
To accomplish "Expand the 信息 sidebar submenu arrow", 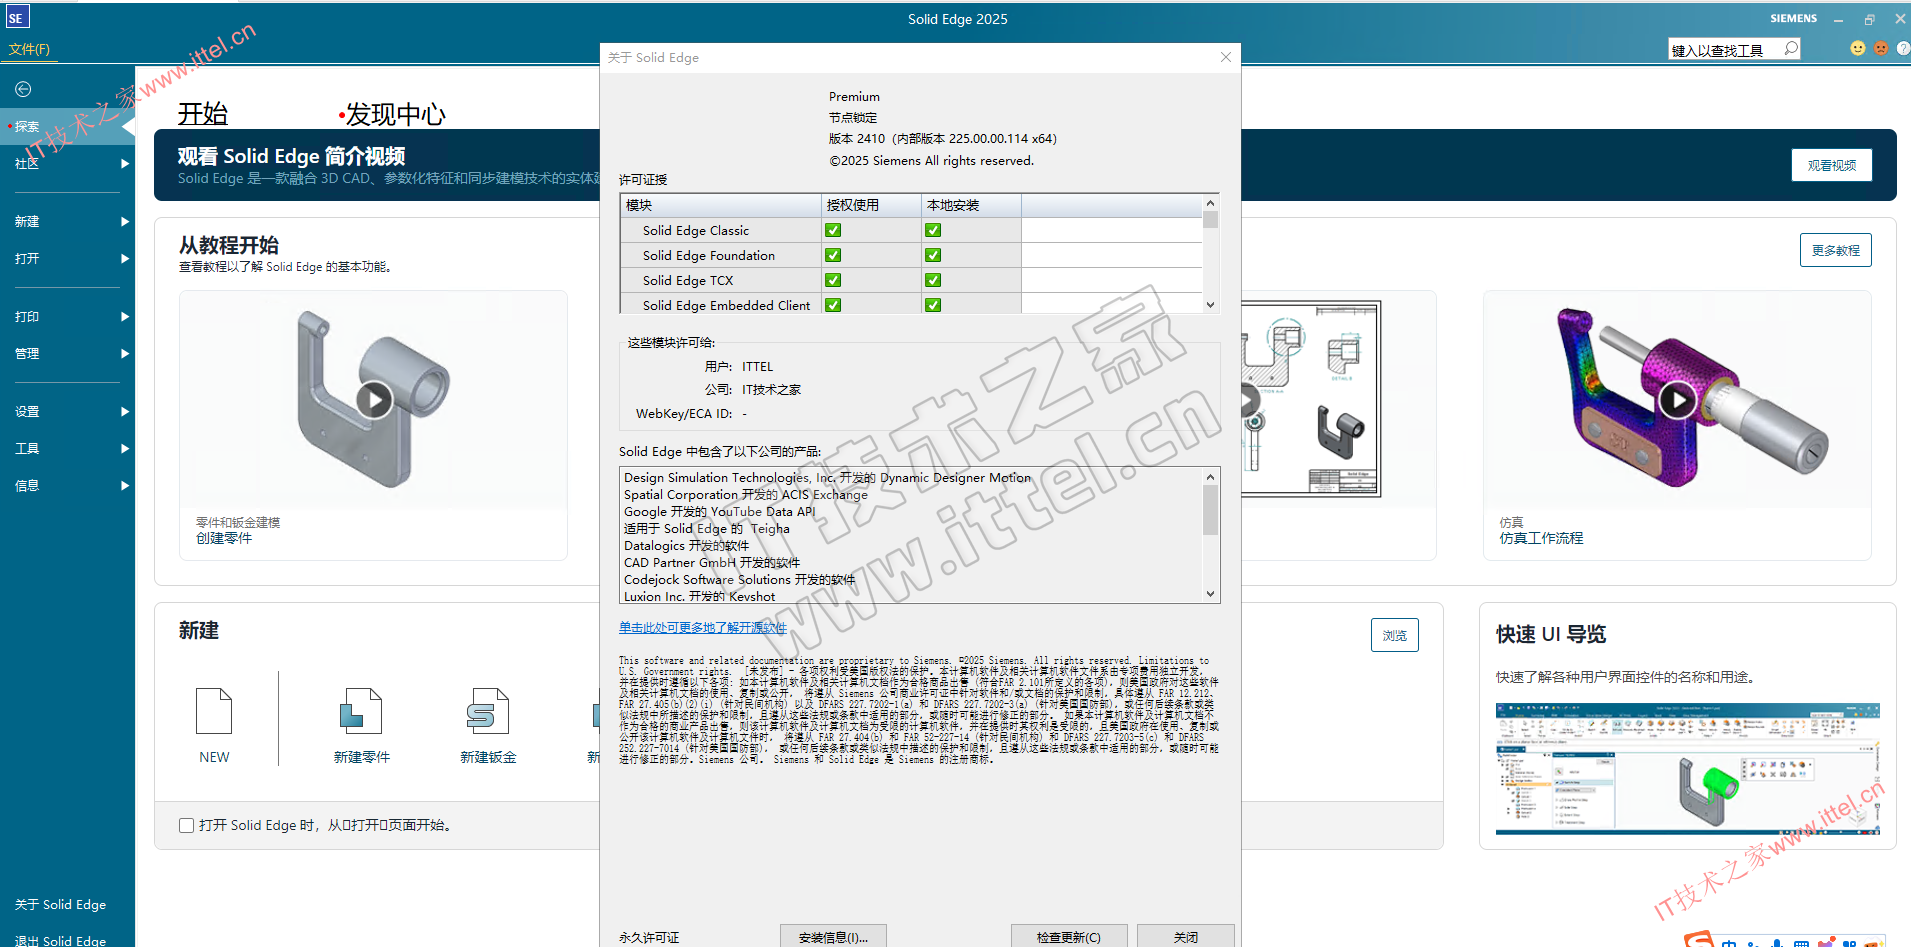I will (x=125, y=485).
